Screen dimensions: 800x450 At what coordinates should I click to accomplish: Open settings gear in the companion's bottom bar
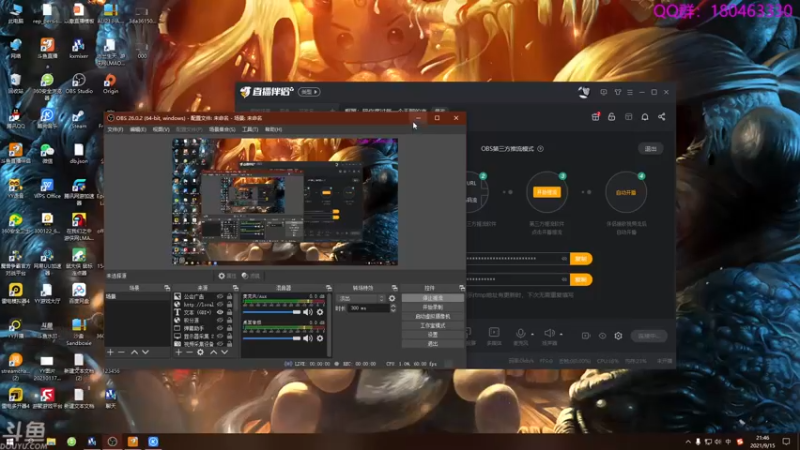coord(618,336)
